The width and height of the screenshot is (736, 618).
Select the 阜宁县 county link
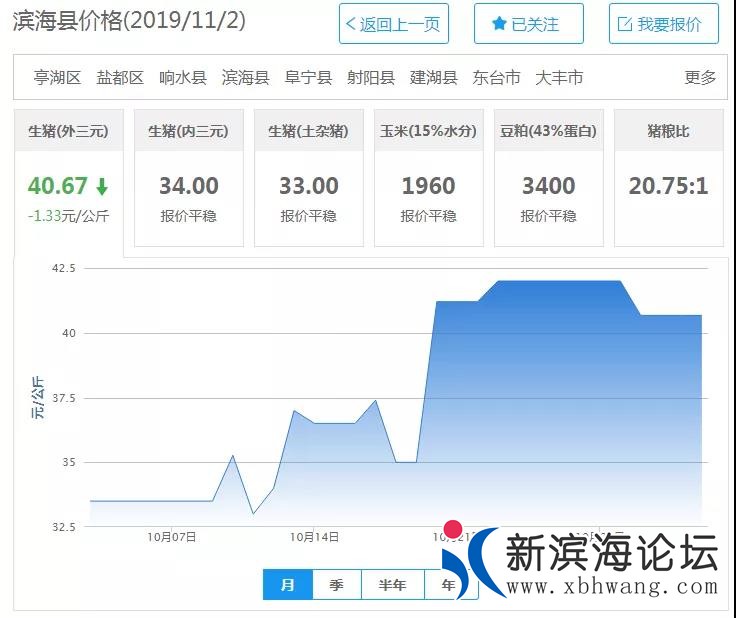pos(308,77)
